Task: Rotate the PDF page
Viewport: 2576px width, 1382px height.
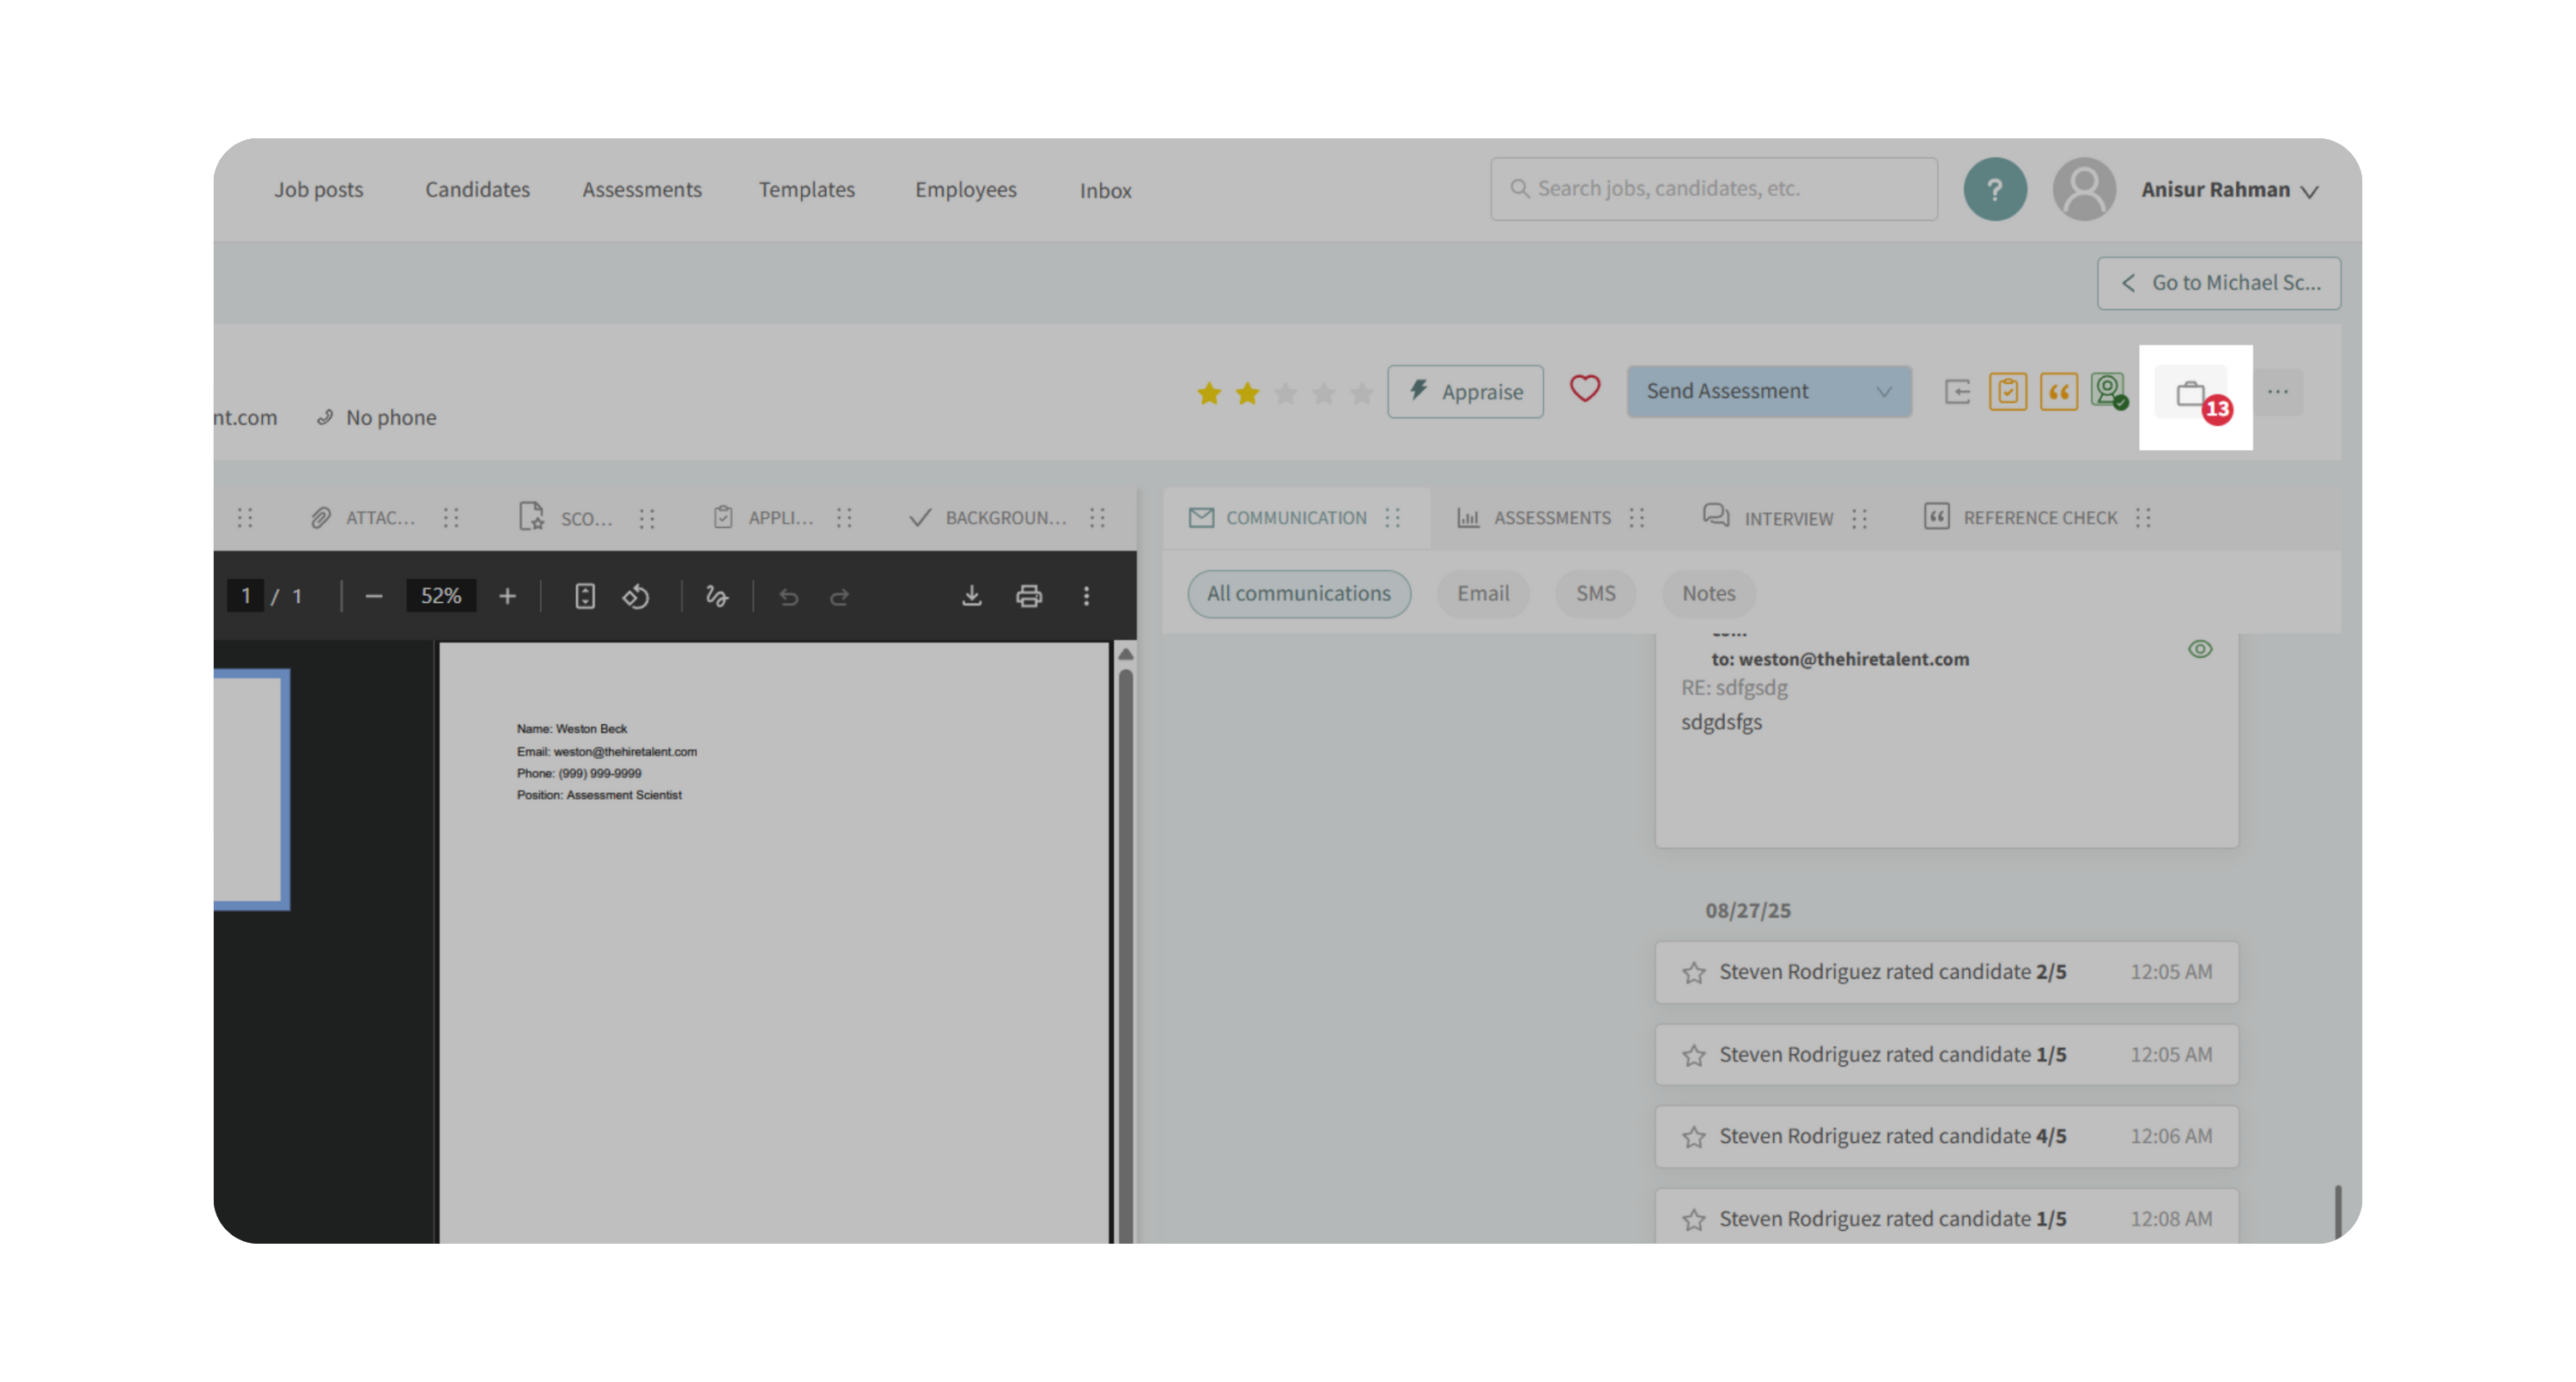Action: click(x=636, y=596)
